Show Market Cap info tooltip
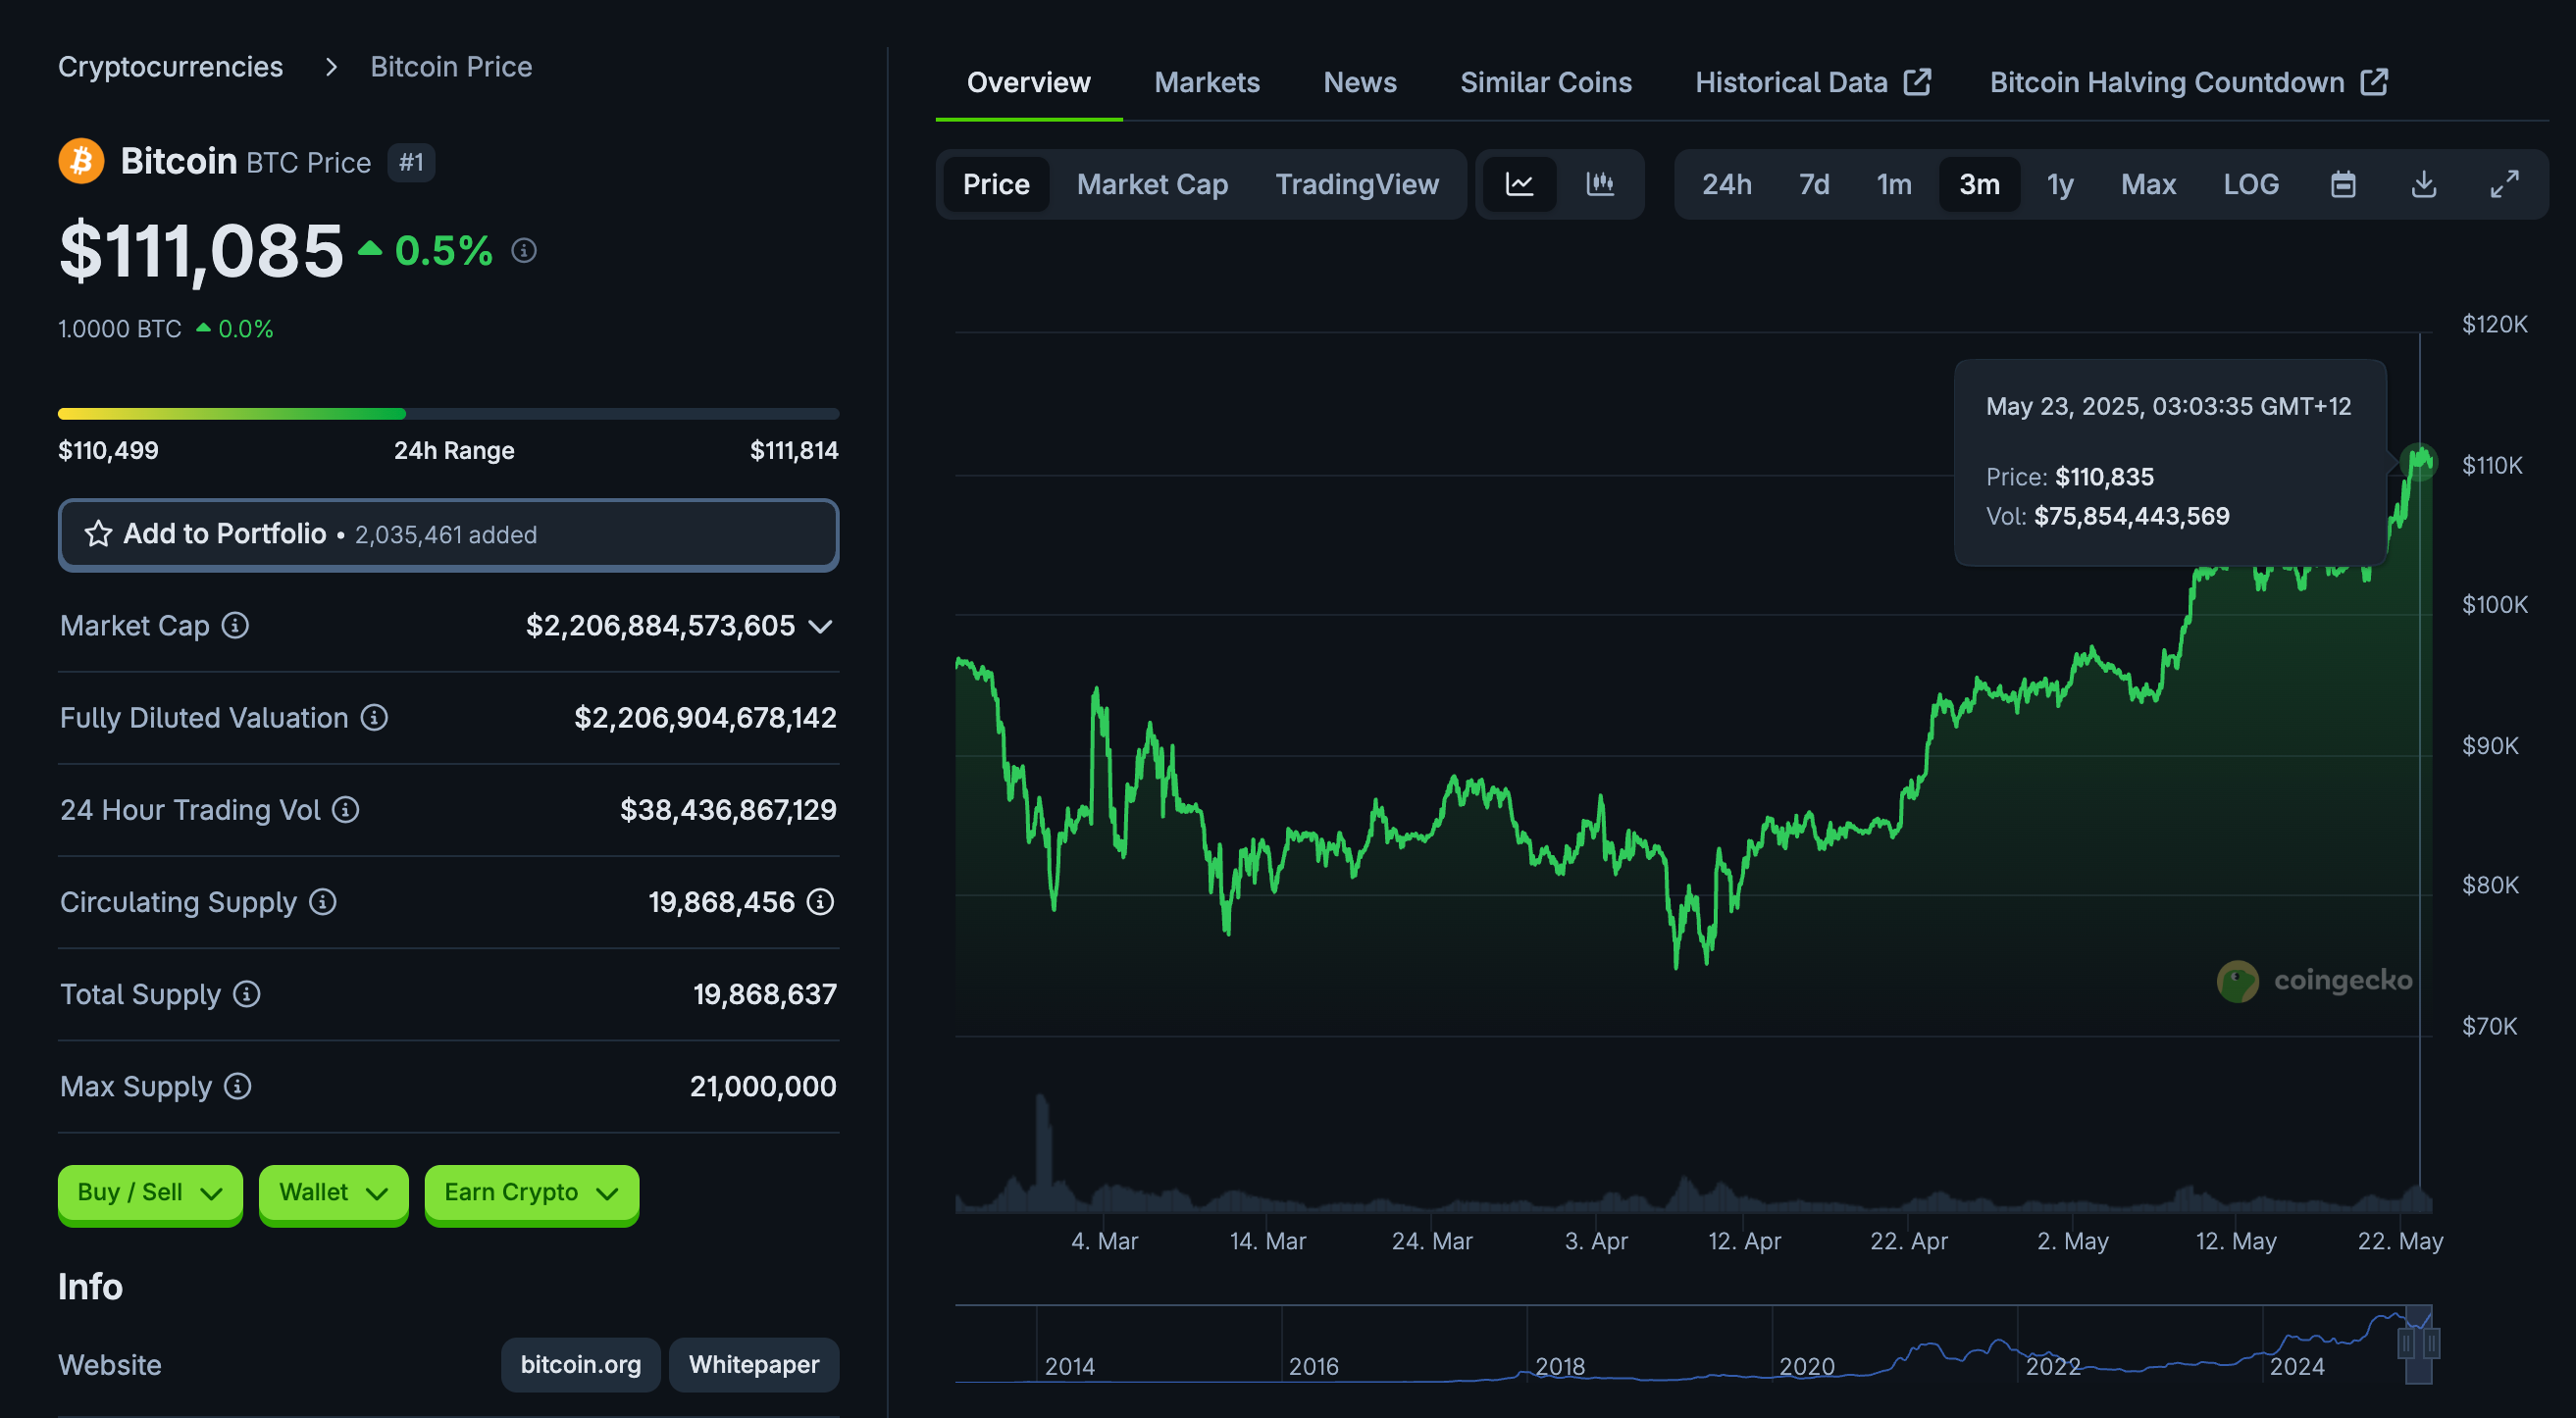This screenshot has height=1418, width=2576. point(235,626)
